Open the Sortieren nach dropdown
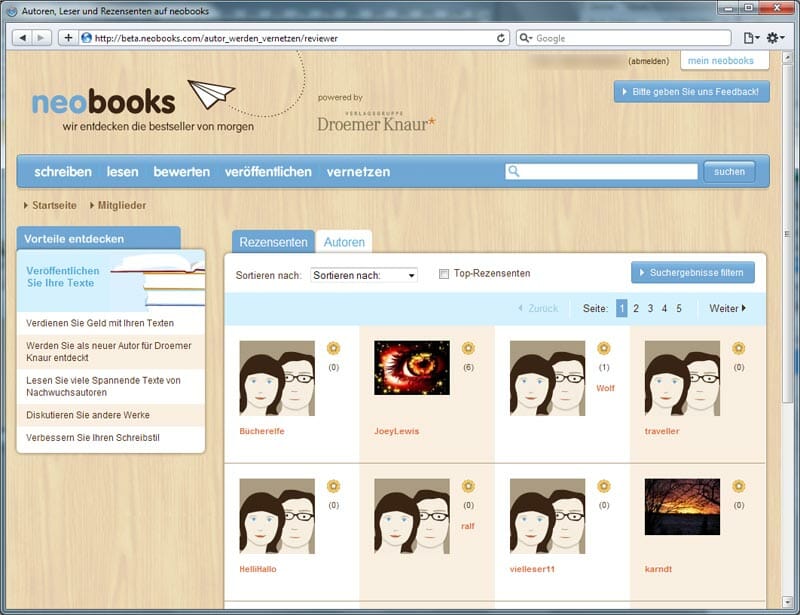The image size is (800, 615). click(364, 275)
